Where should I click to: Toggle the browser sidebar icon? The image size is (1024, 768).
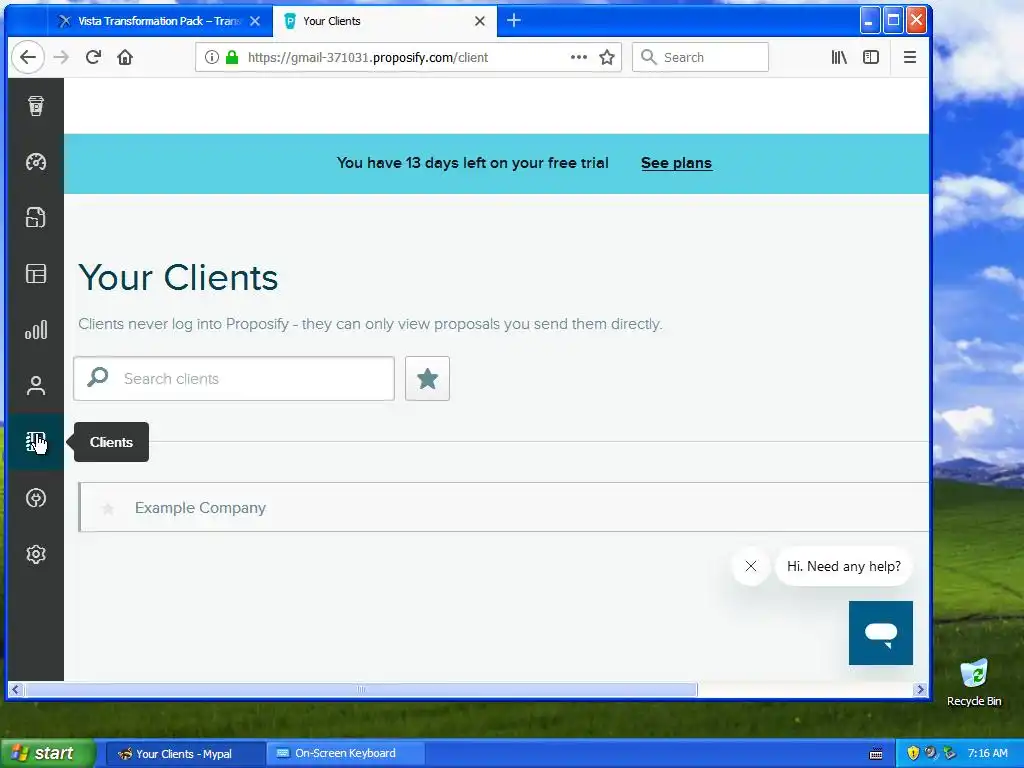click(x=871, y=57)
